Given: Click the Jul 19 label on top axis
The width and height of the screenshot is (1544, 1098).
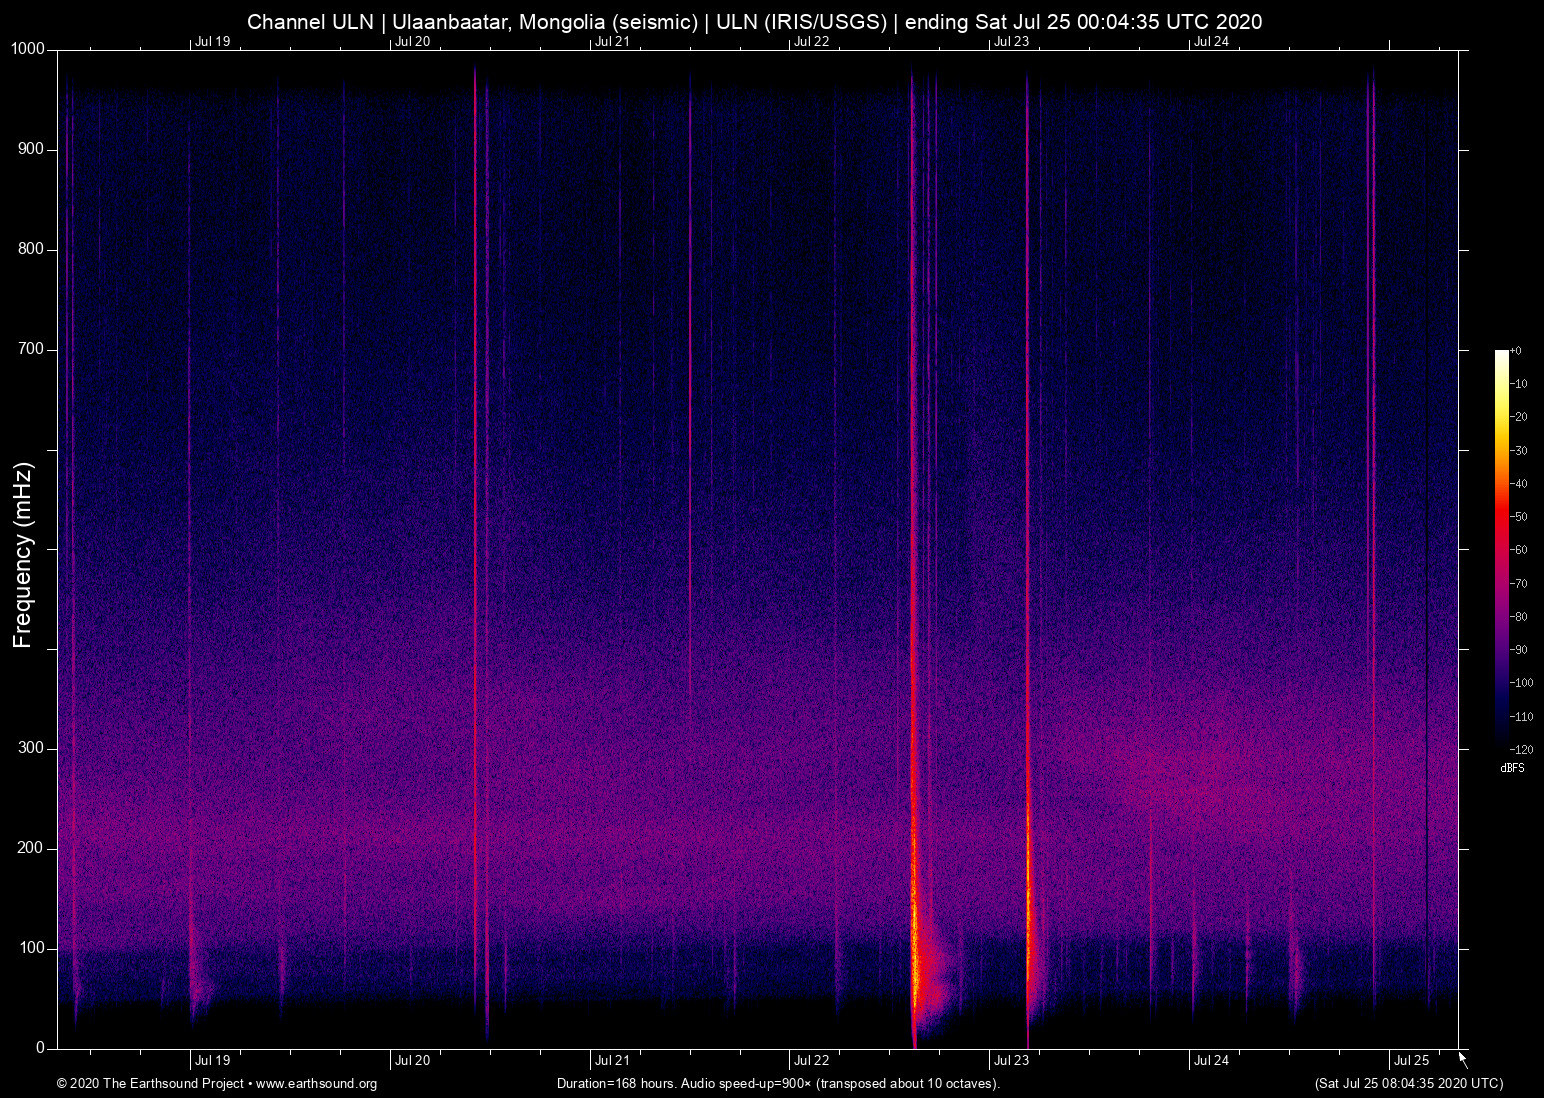Looking at the screenshot, I should 212,41.
